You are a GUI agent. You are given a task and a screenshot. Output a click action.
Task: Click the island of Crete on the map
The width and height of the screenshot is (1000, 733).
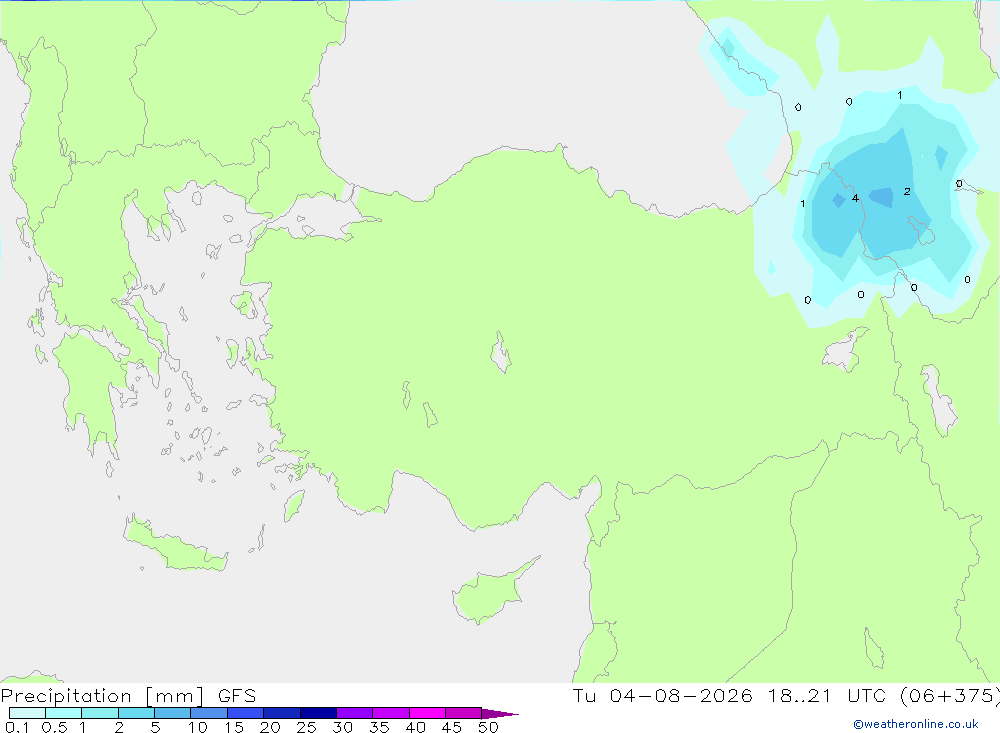(175, 543)
